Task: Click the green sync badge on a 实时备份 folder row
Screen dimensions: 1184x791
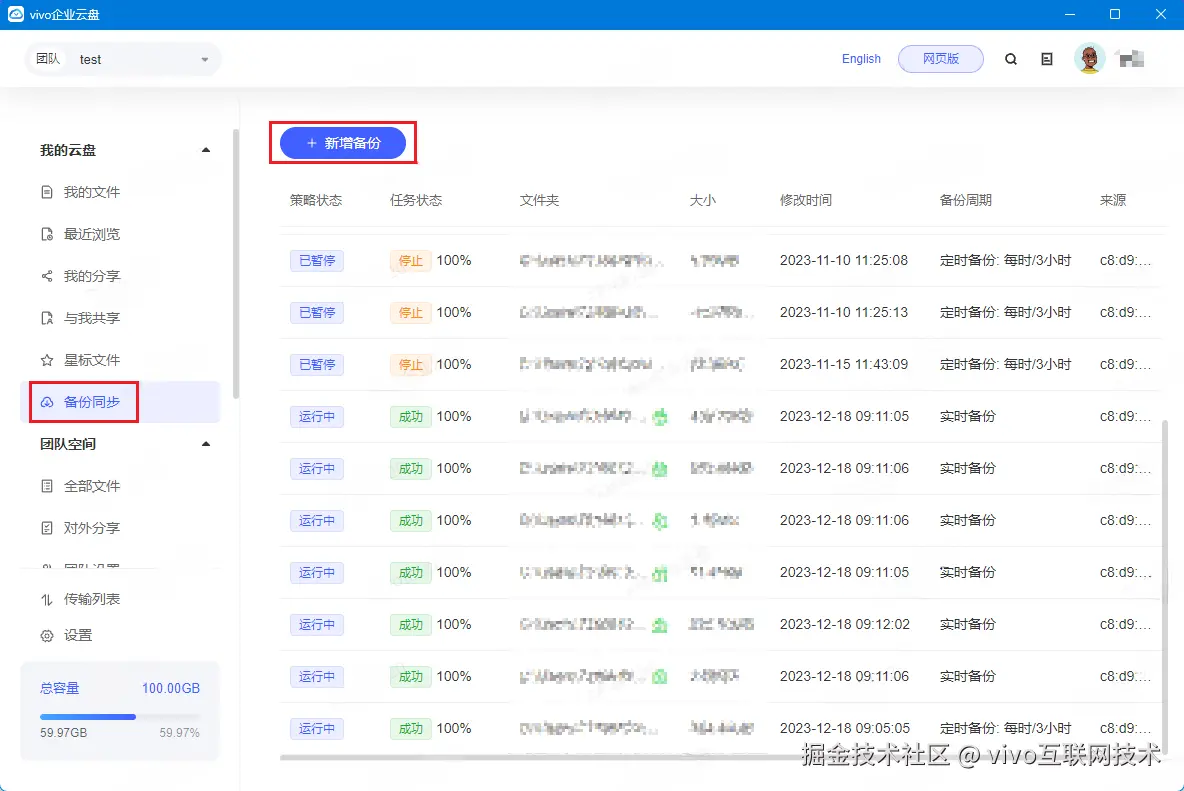Action: pos(660,416)
